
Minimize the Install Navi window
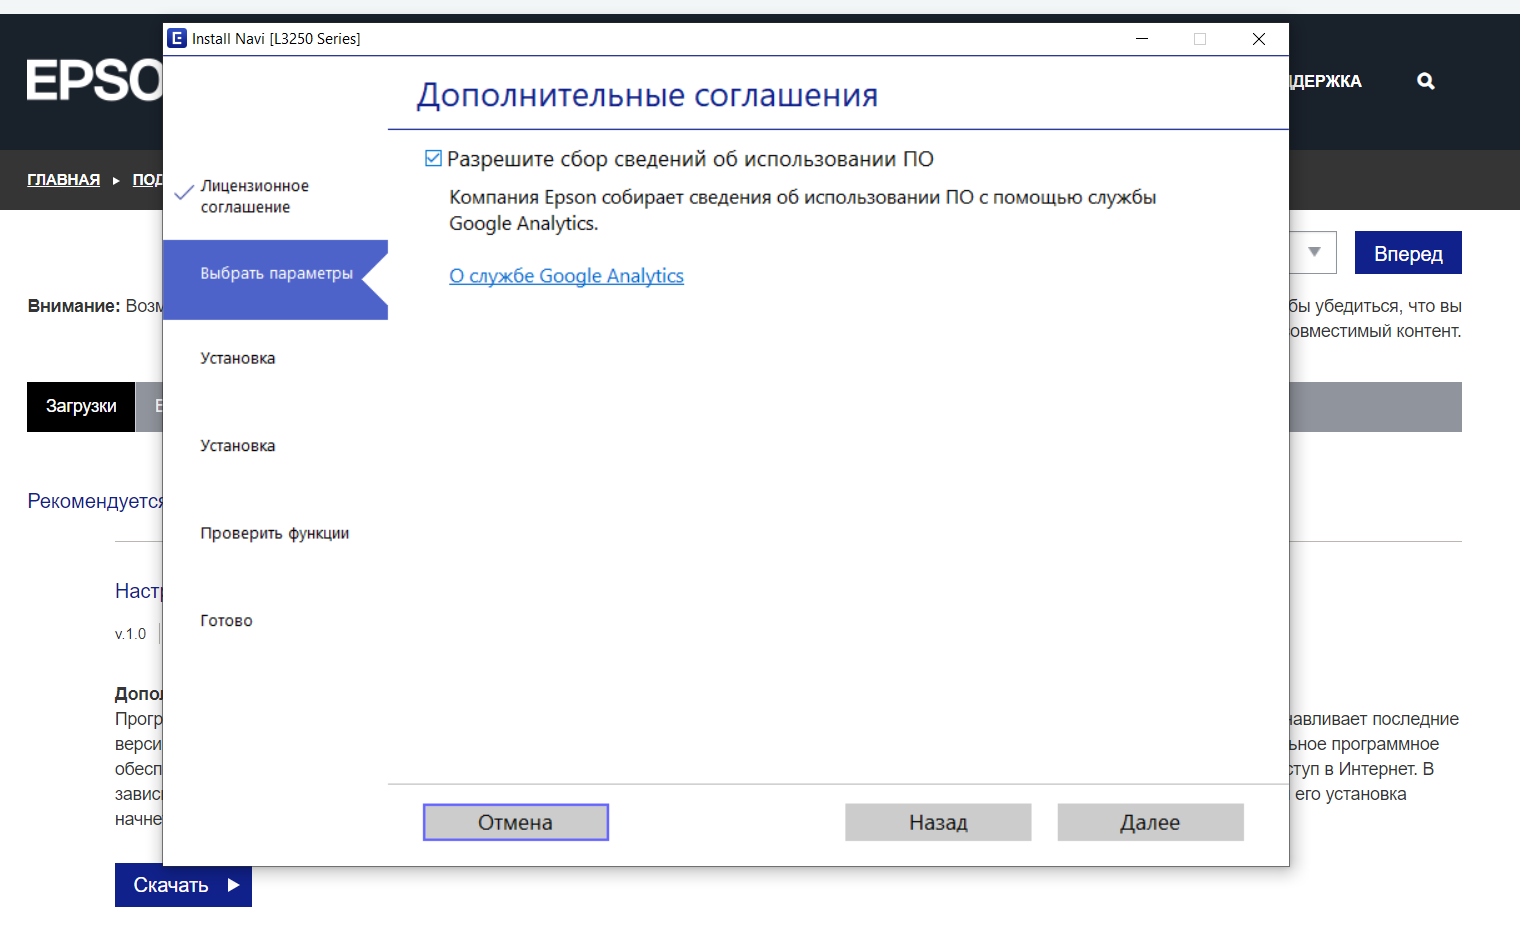pyautogui.click(x=1142, y=39)
